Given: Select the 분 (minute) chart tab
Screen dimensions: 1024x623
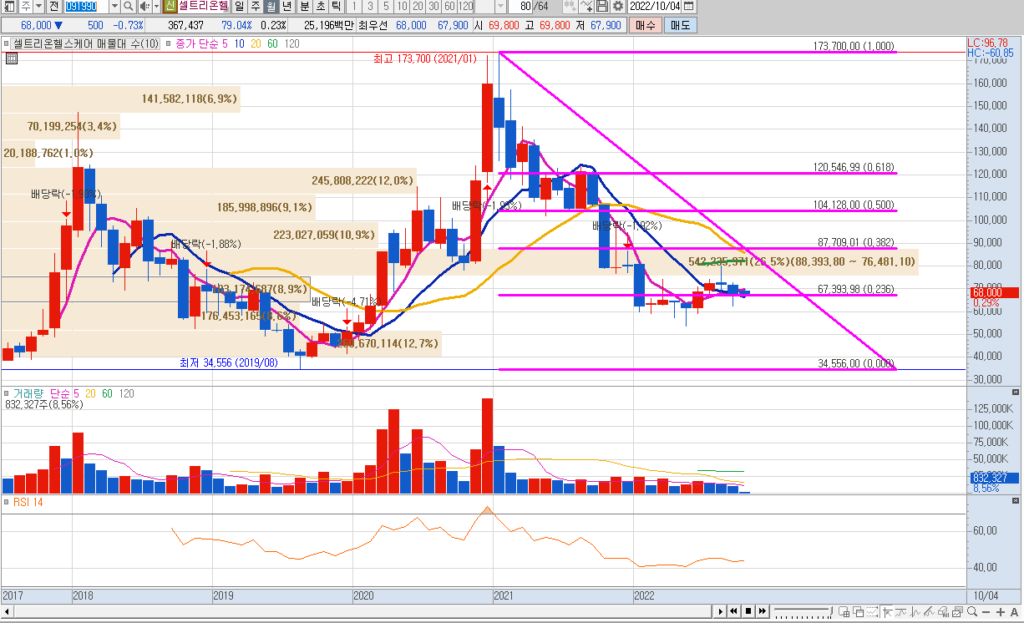Looking at the screenshot, I should tap(305, 7).
